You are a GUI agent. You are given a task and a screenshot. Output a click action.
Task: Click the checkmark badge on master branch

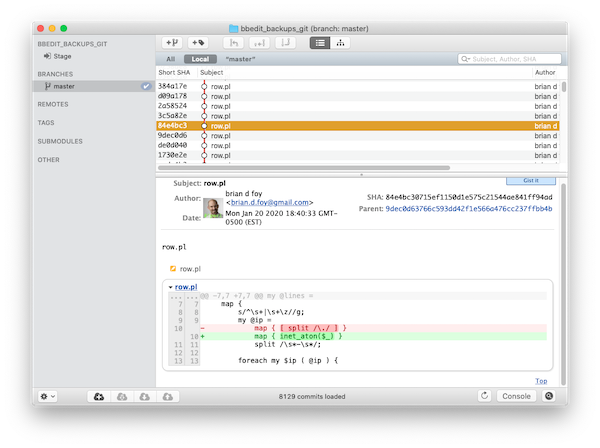point(146,86)
